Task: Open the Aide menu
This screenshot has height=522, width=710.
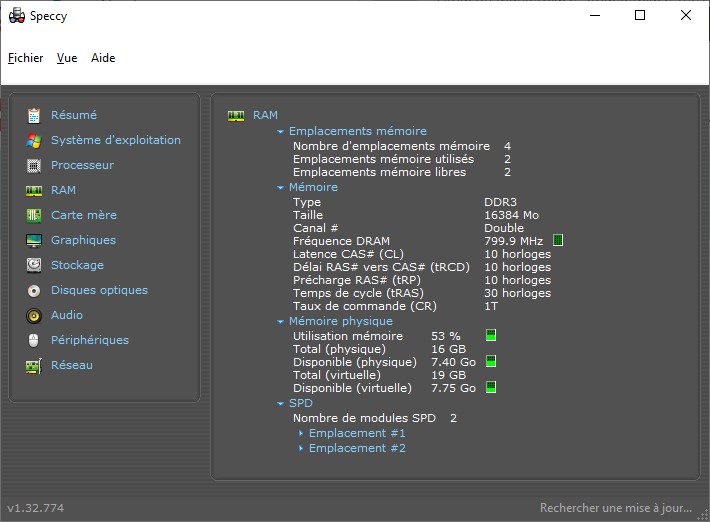Action: point(103,58)
